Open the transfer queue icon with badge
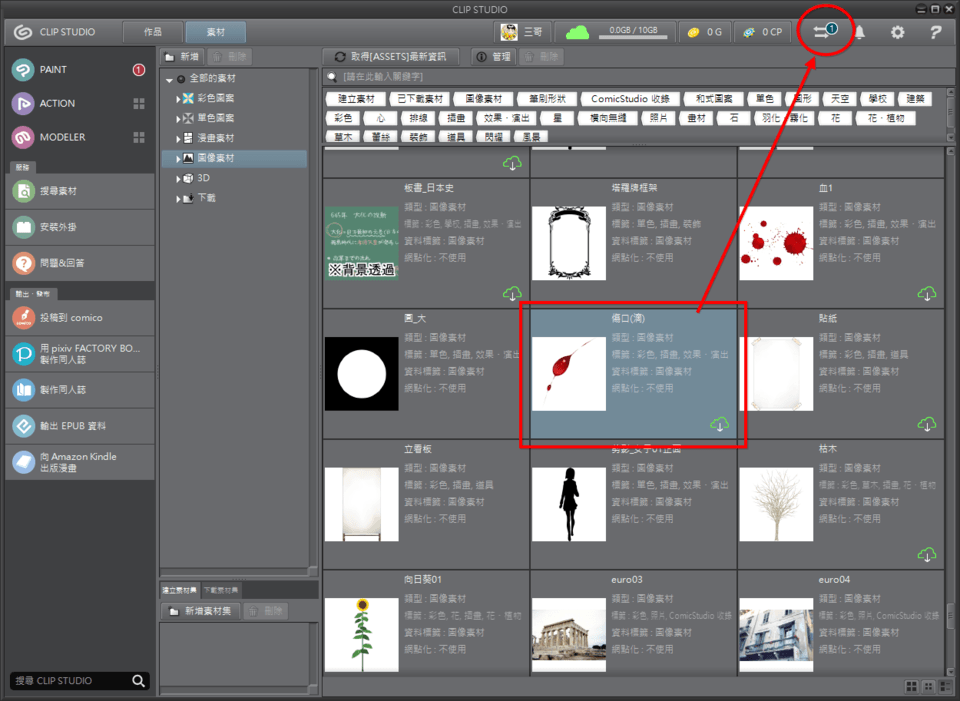This screenshot has width=960, height=701. click(x=824, y=32)
